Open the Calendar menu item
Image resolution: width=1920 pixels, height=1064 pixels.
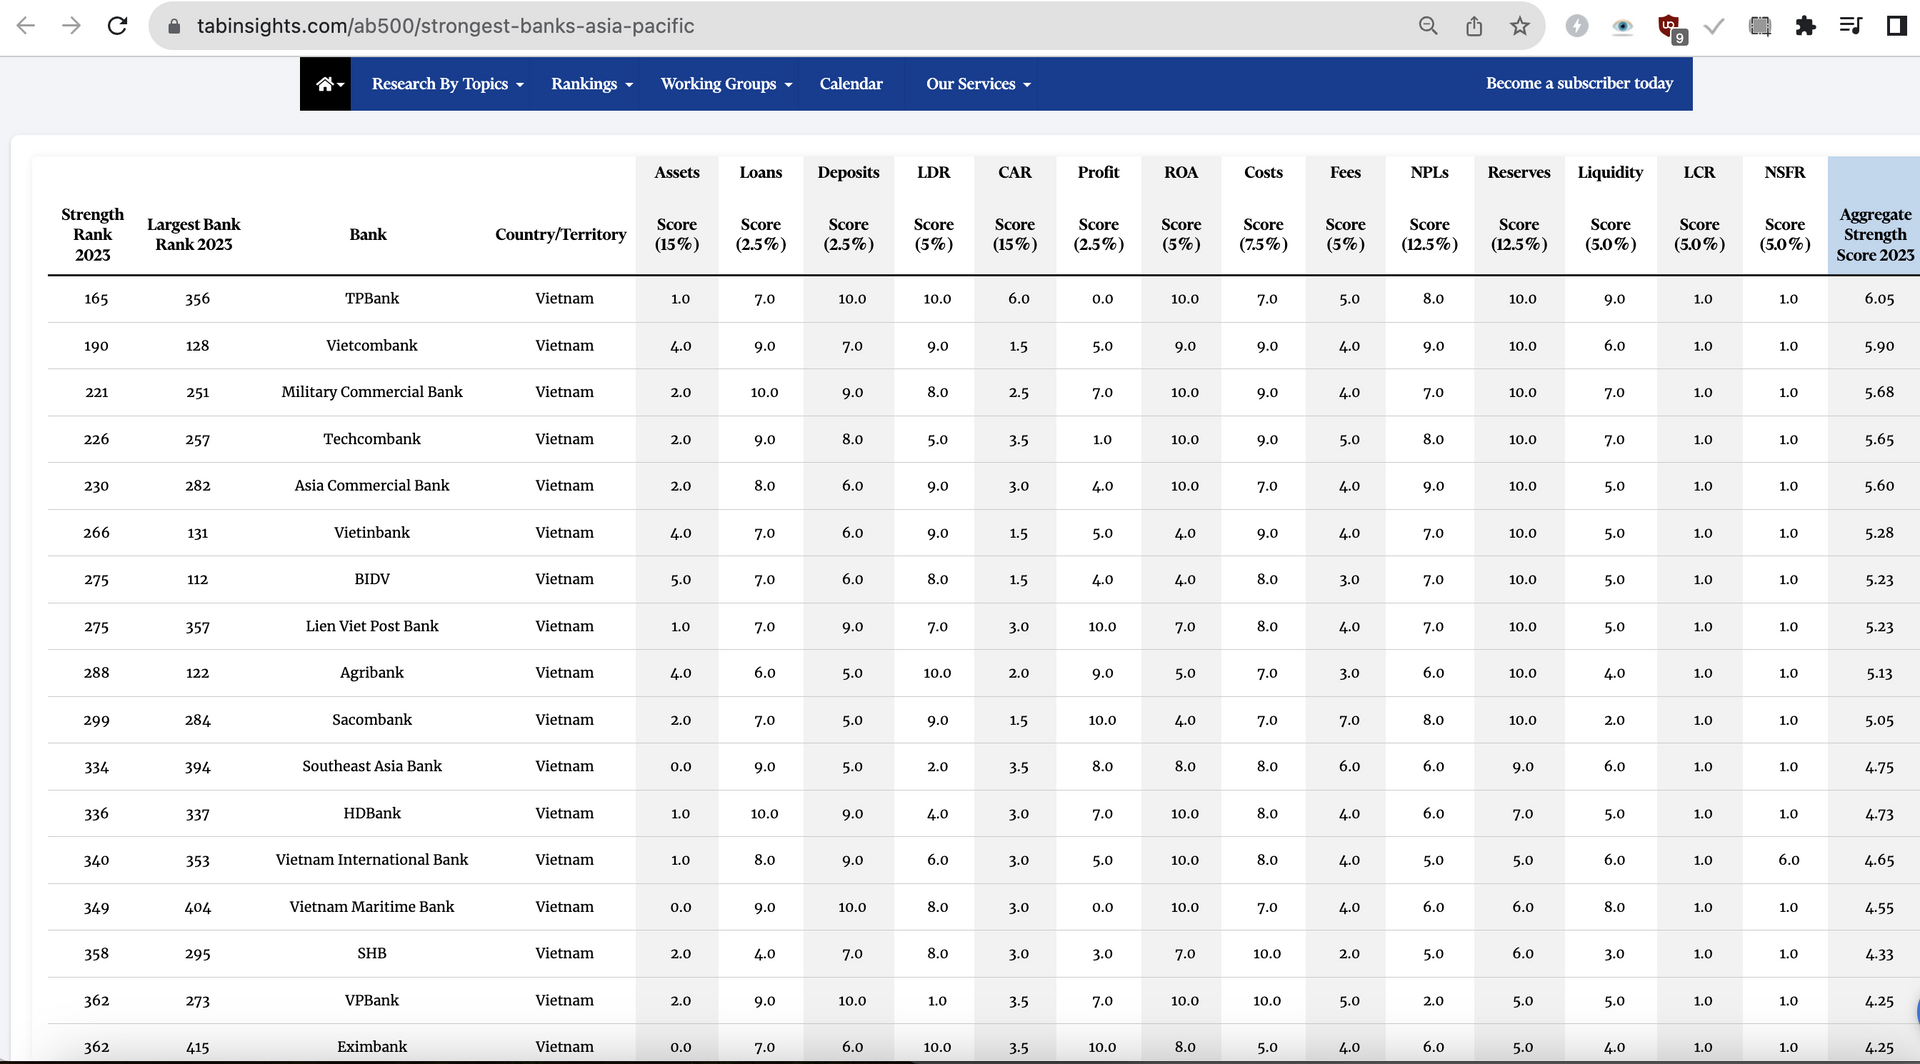pyautogui.click(x=851, y=84)
